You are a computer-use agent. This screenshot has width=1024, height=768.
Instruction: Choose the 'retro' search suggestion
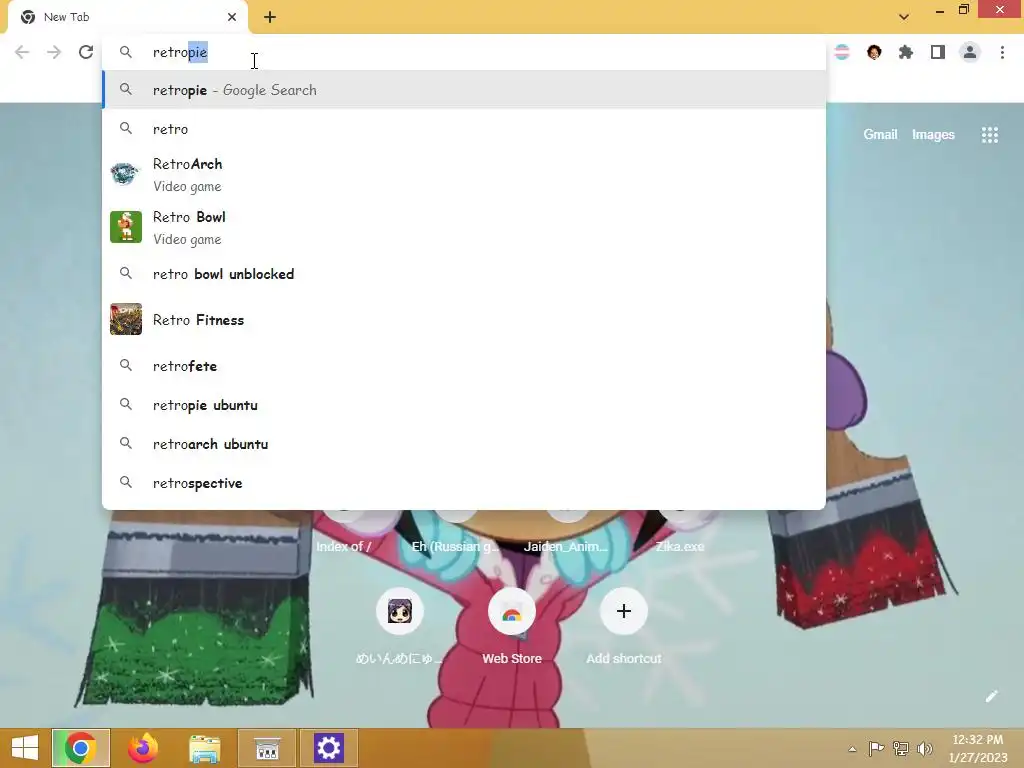[464, 129]
